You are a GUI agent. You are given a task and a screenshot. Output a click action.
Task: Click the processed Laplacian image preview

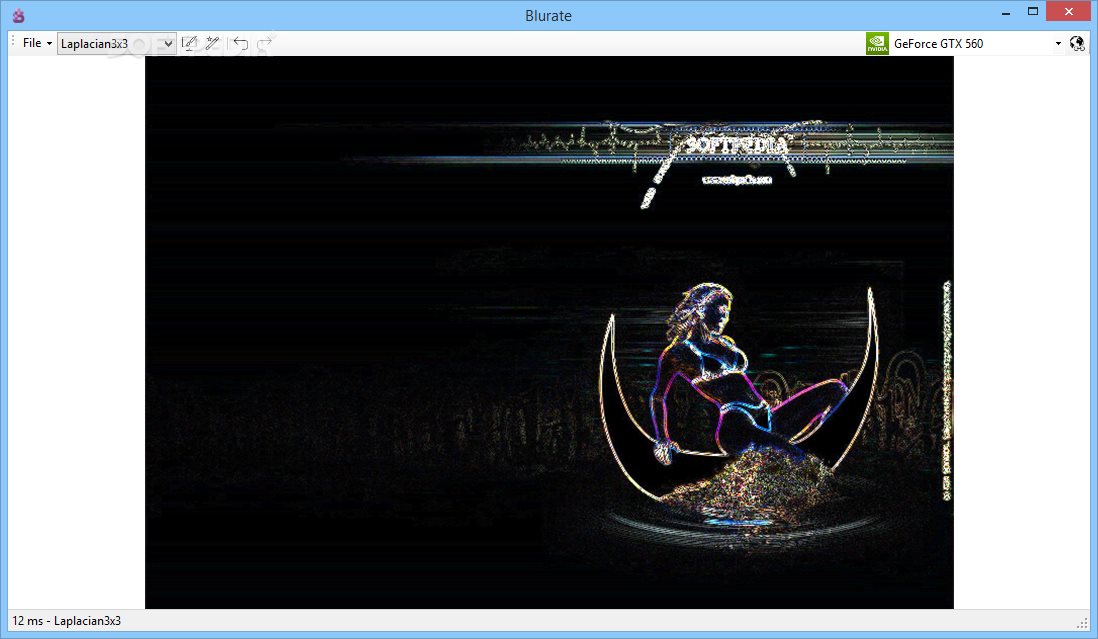pos(549,332)
